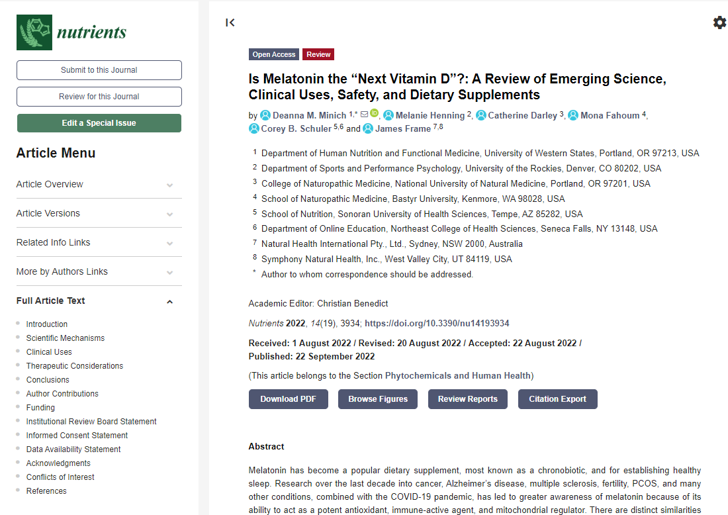Click the profile icon beside James Frame

368,129
